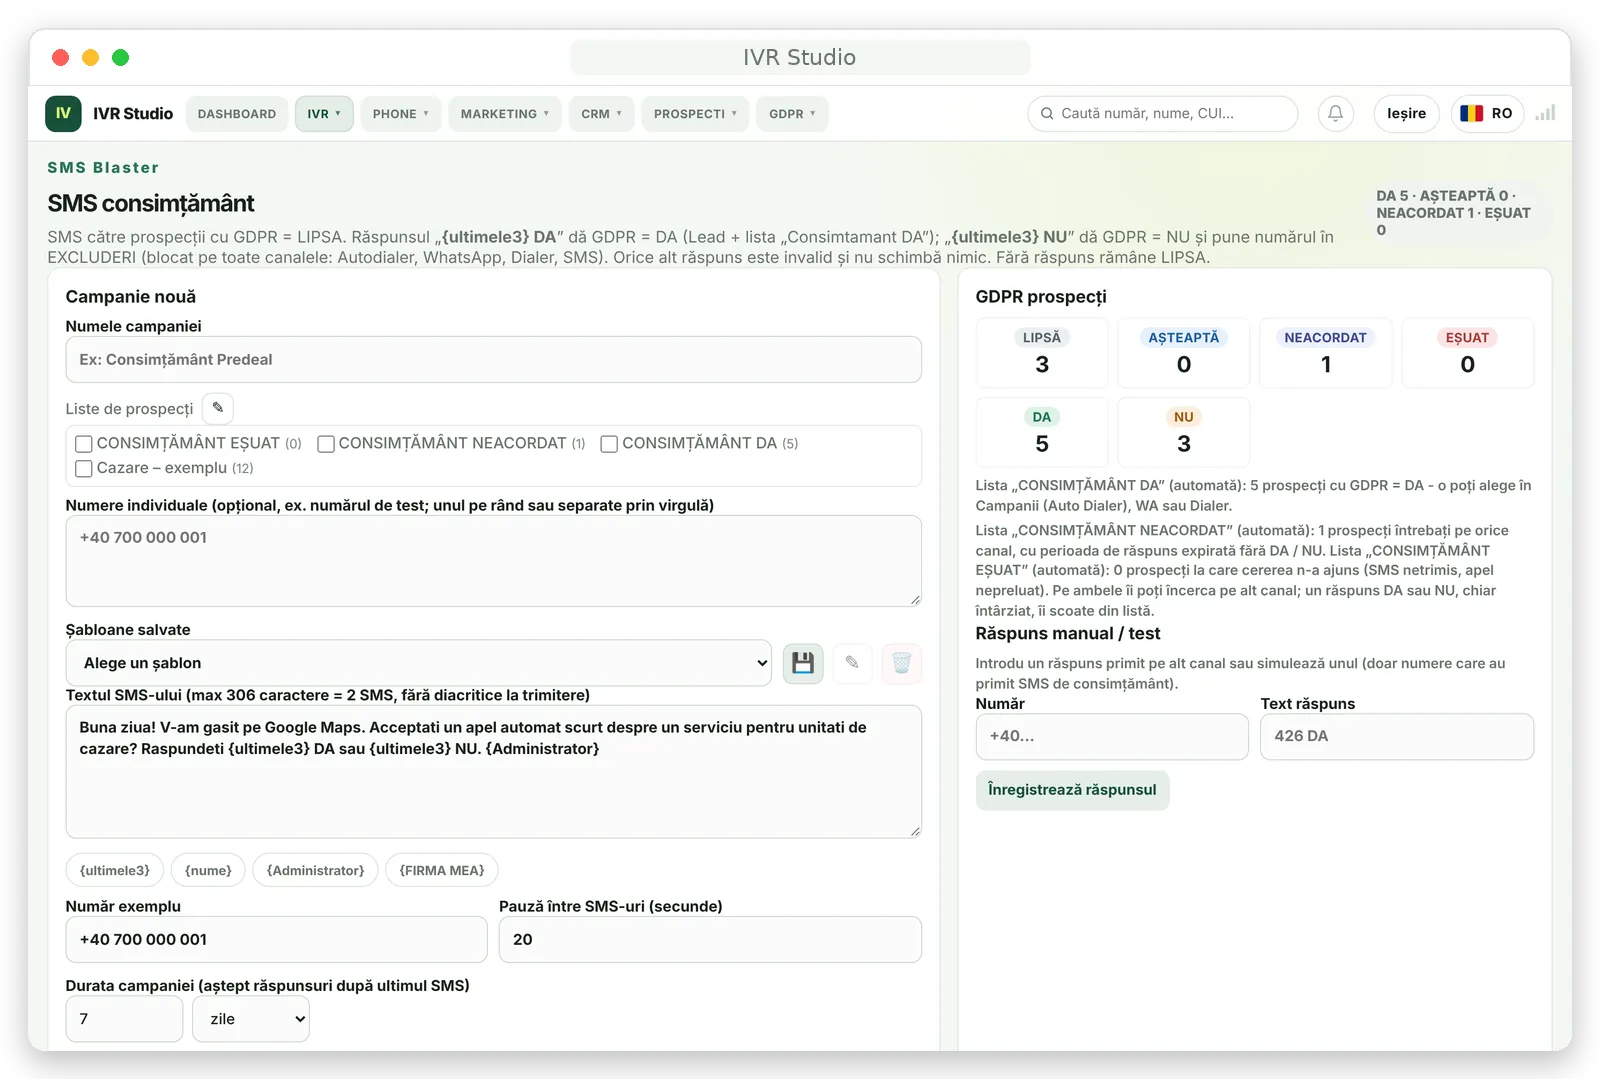Open the PROSPECȚI menu
Viewport: 1600px width, 1079px height.
(695, 114)
